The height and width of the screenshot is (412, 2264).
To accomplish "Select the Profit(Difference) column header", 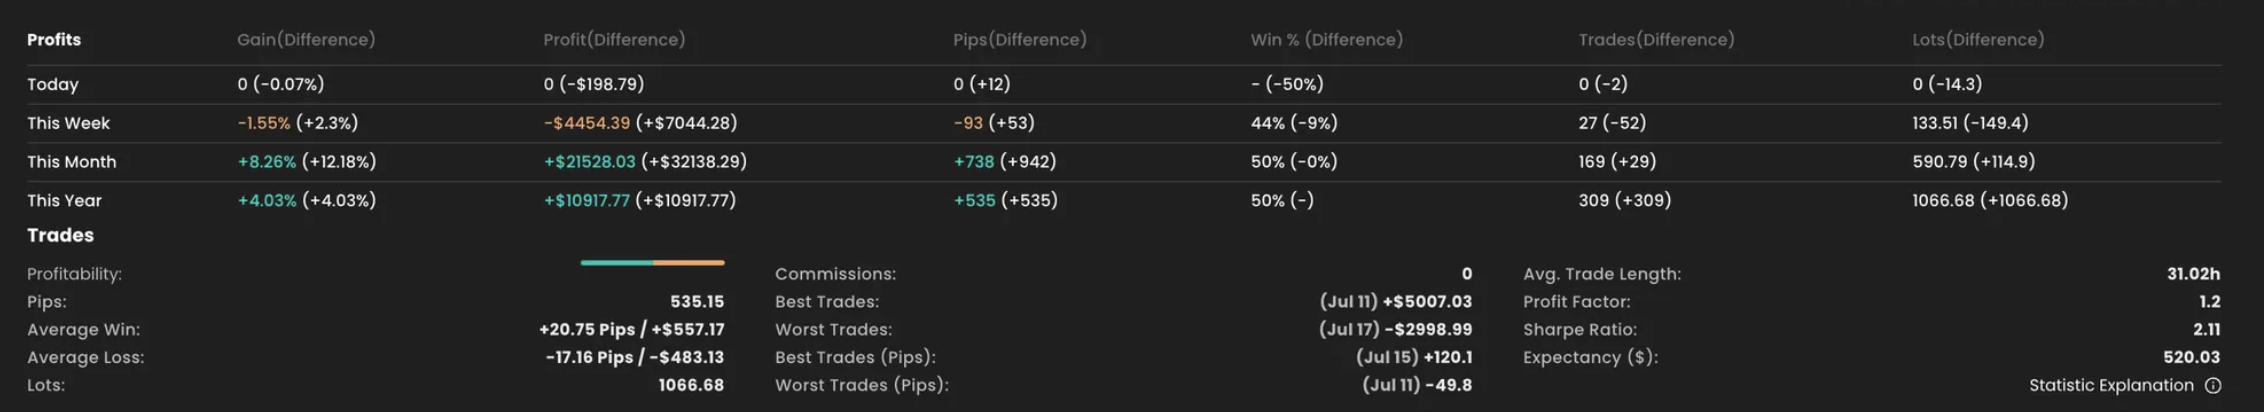I will pyautogui.click(x=614, y=40).
